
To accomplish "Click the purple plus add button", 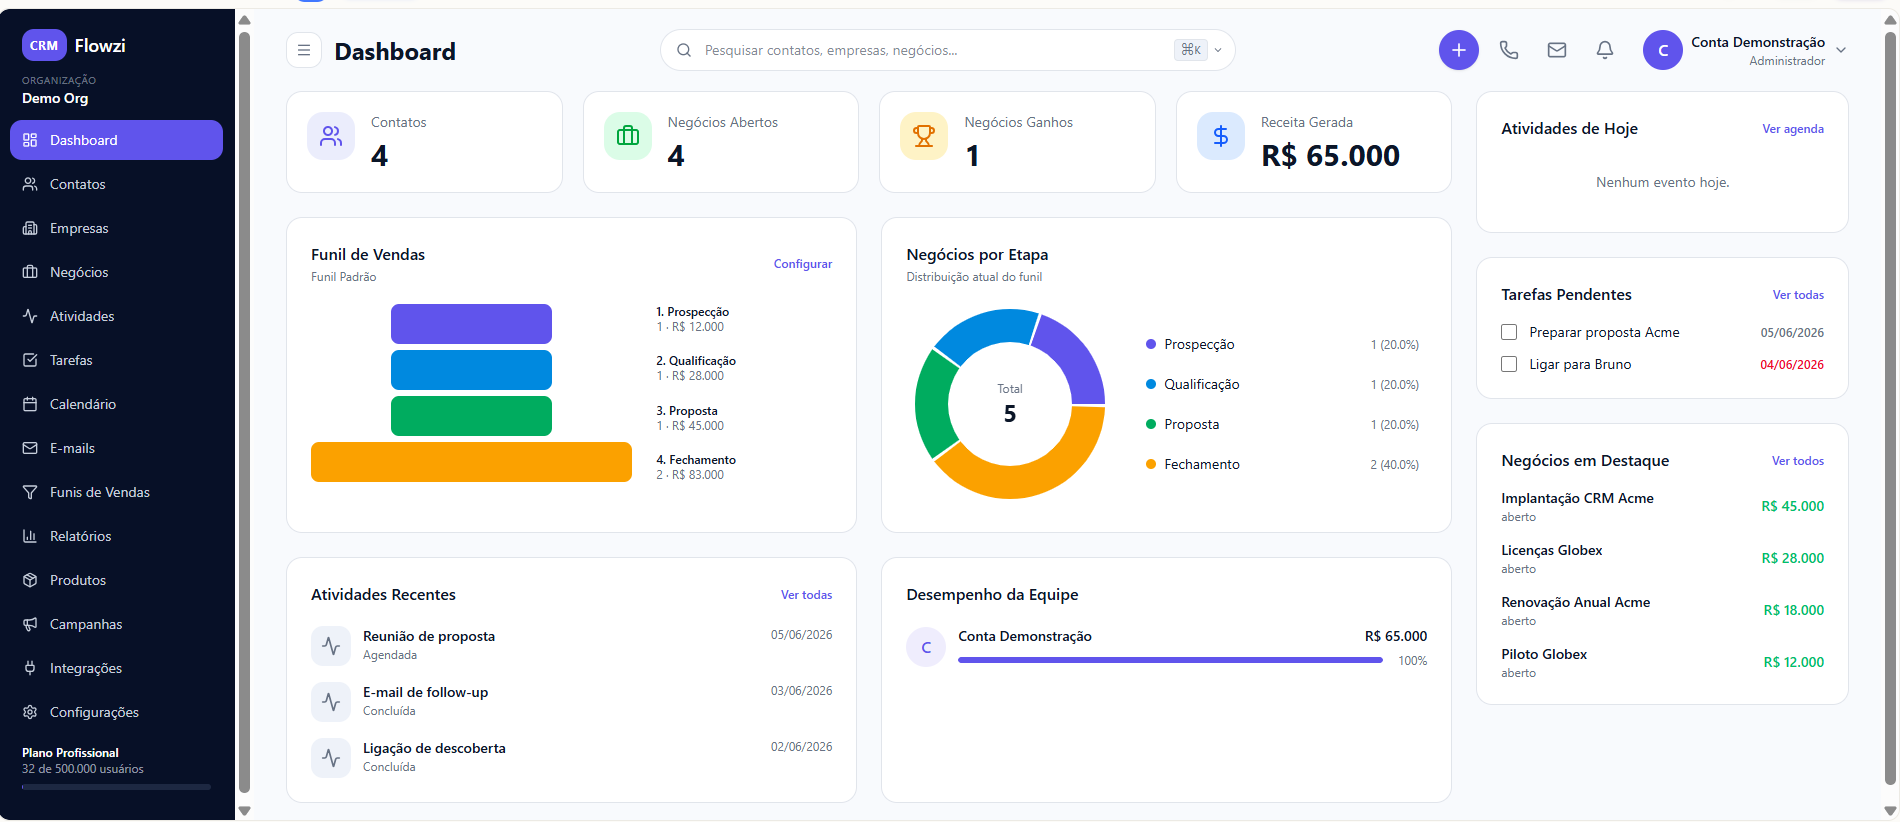I will point(1459,50).
